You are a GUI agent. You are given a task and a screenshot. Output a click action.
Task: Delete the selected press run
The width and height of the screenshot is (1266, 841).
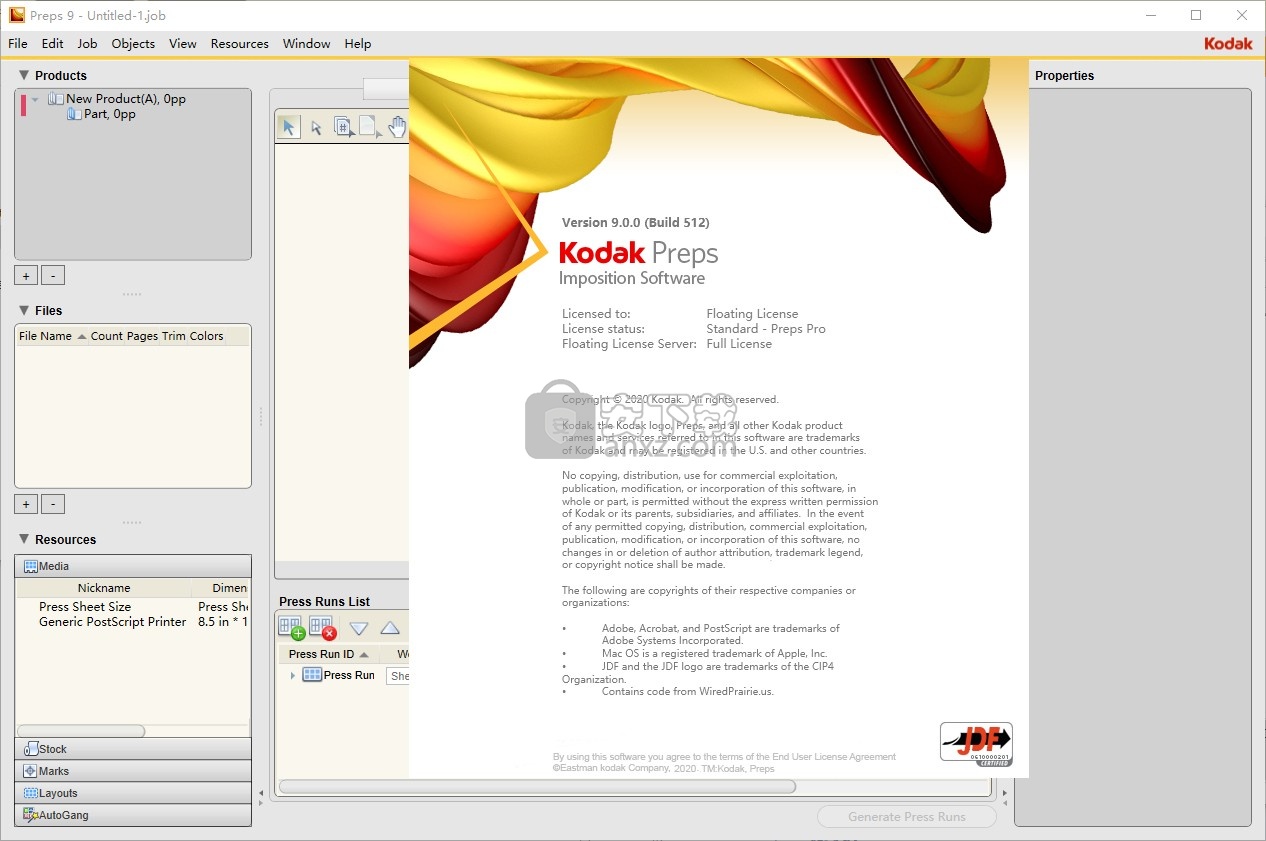coord(322,628)
